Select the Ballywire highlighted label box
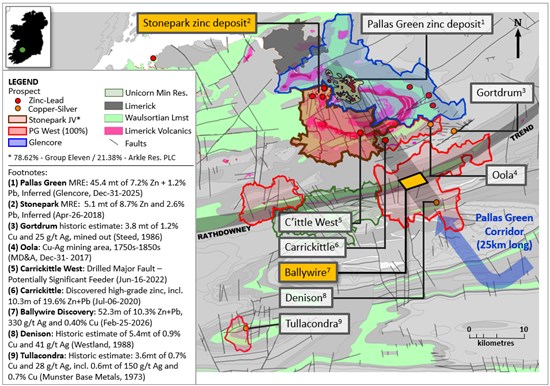Image resolution: width=550 pixels, height=386 pixels. point(308,272)
